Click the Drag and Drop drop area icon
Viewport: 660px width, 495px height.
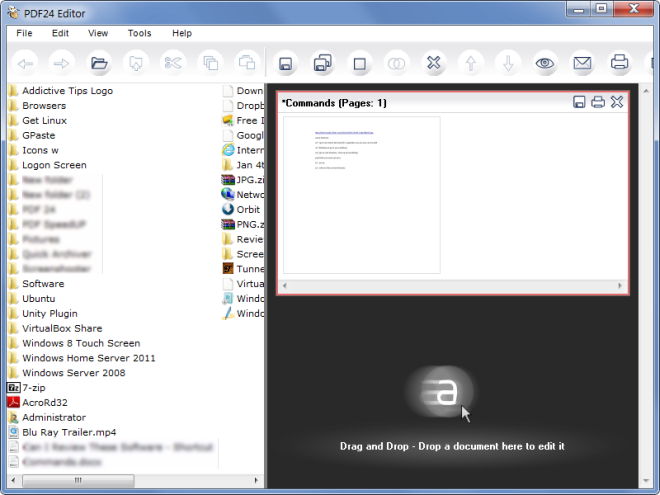[x=441, y=392]
